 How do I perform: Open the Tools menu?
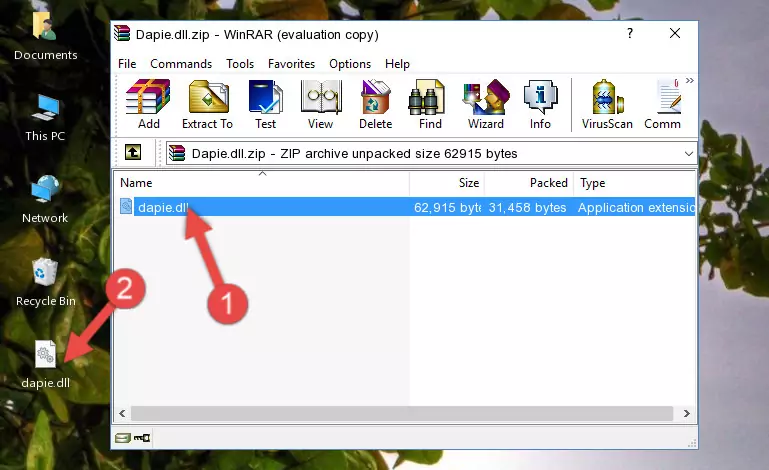coord(240,64)
